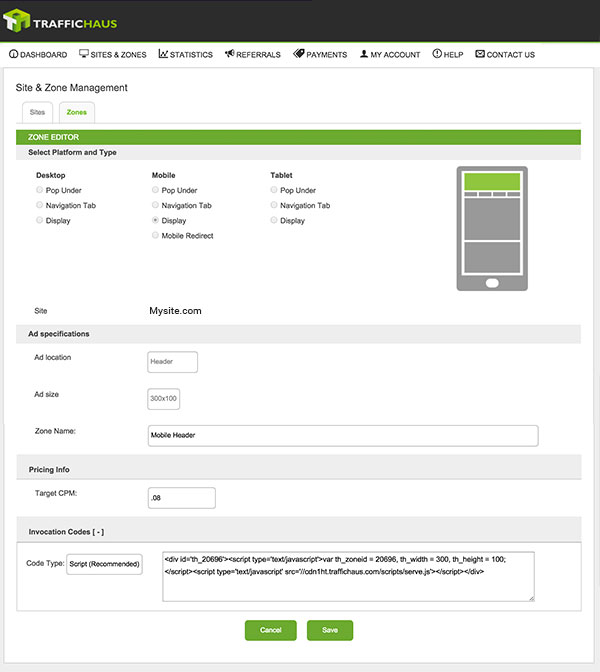Click the Payments tag icon

pyautogui.click(x=299, y=54)
